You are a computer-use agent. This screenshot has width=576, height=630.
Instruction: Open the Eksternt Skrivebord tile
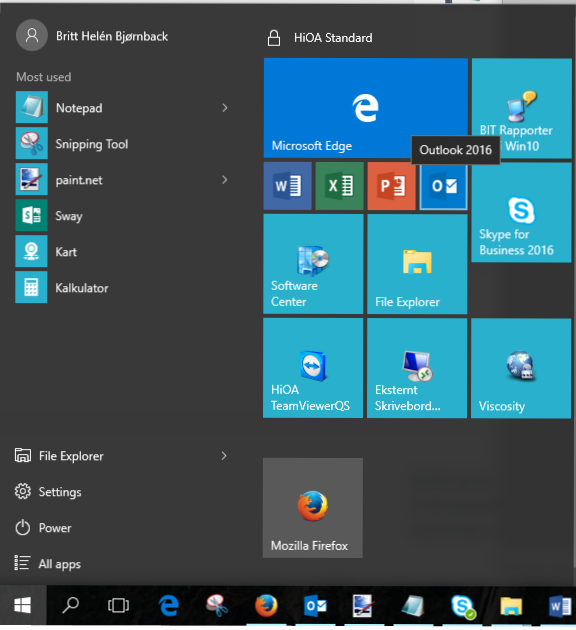[x=417, y=368]
